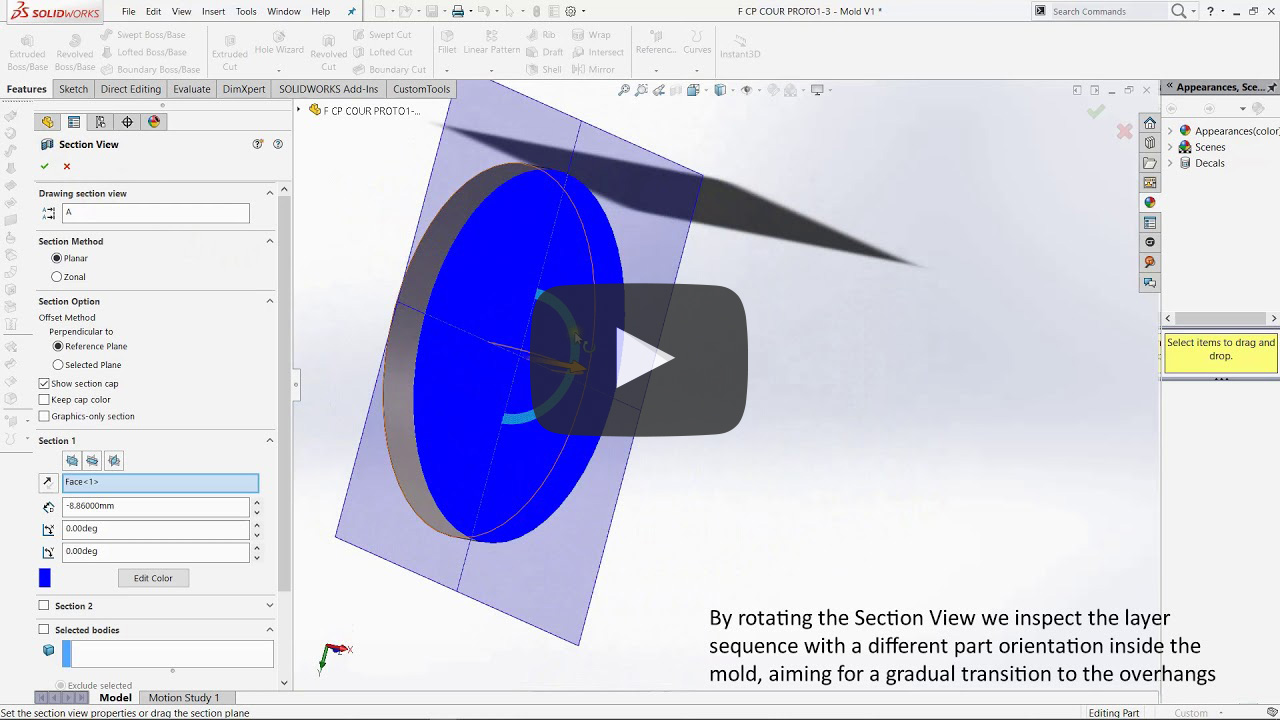Viewport: 1280px width, 720px height.
Task: Collapse the Drawing section view group
Action: pyautogui.click(x=270, y=193)
